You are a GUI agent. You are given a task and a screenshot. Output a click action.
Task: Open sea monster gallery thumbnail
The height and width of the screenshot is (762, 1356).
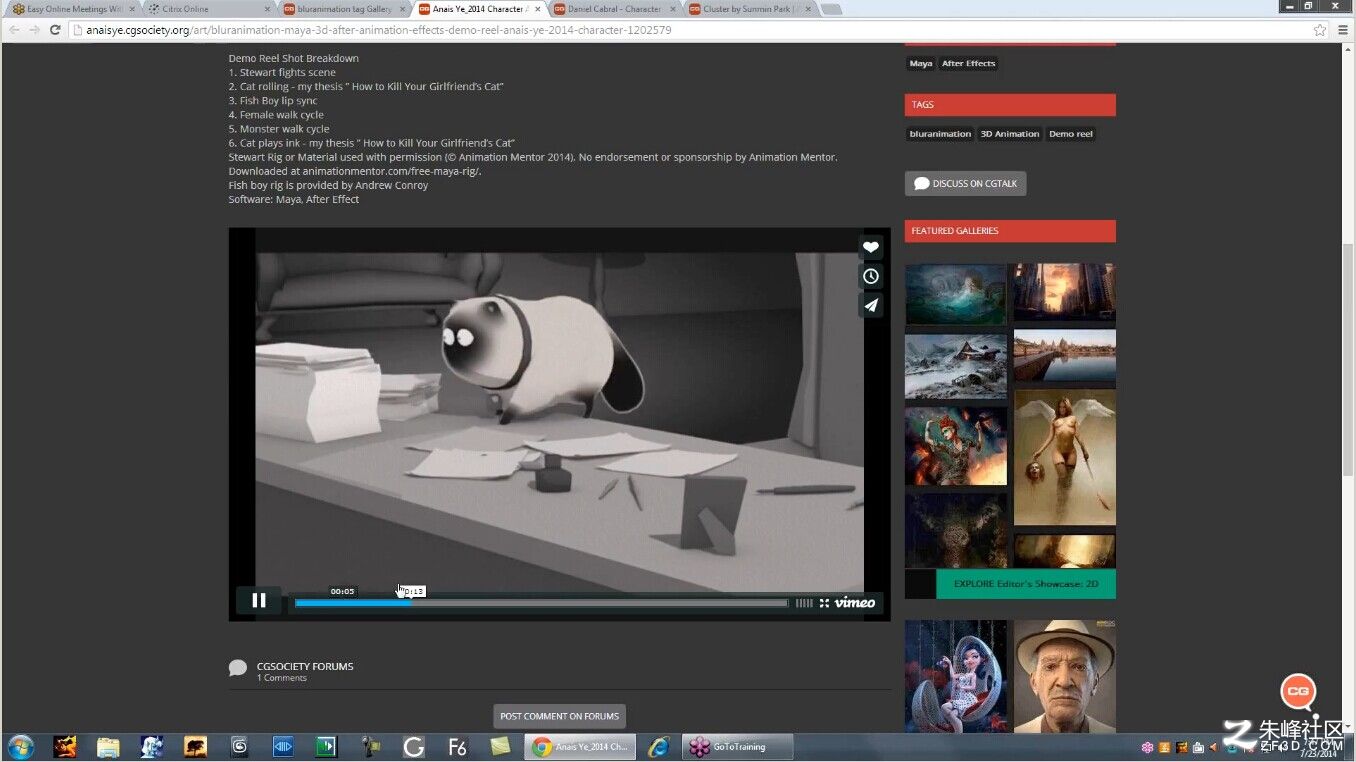click(955, 293)
